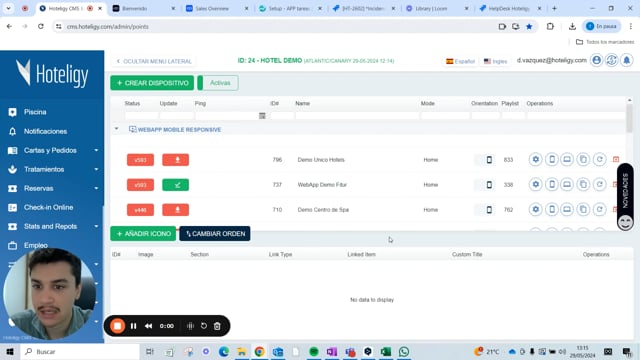Image resolution: width=640 pixels, height=360 pixels.
Task: Toggle the Activas filter button
Action: click(x=218, y=83)
